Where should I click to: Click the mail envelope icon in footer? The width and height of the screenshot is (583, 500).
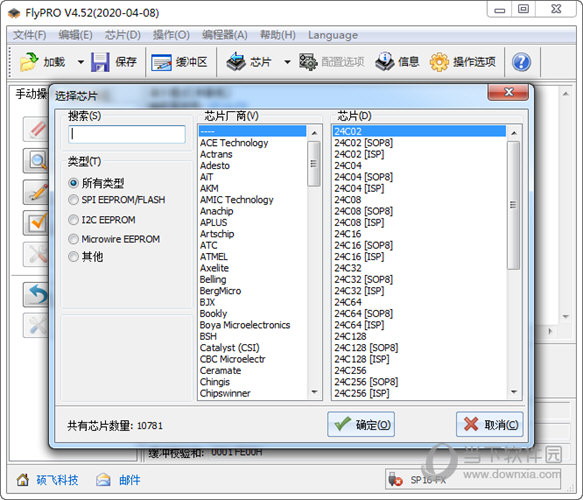103,480
